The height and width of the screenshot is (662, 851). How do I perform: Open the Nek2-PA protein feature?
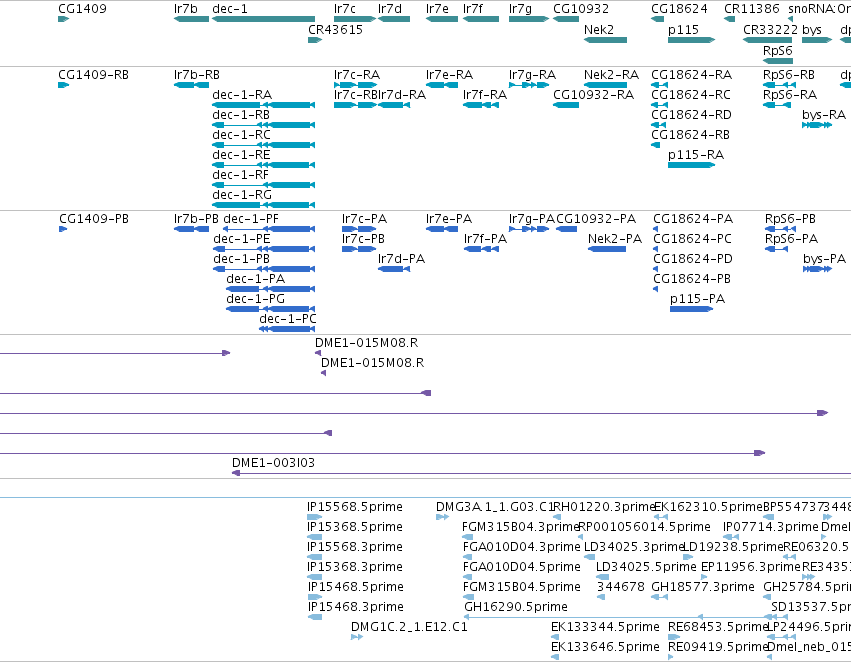607,249
